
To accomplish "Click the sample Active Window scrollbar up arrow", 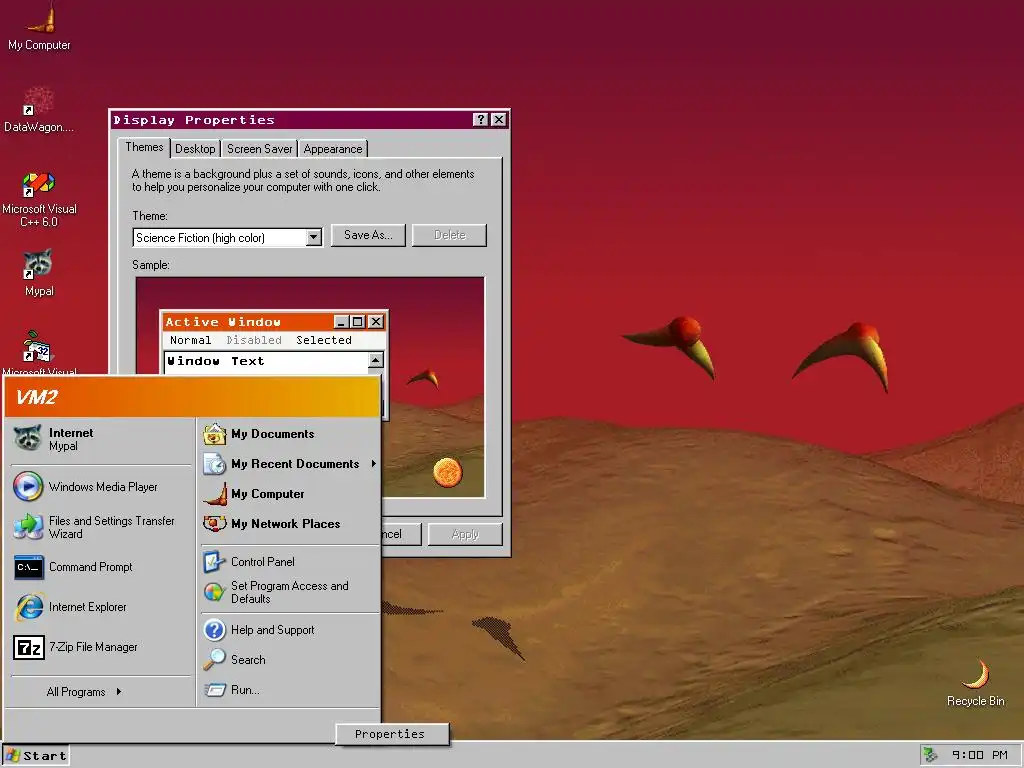I will click(x=376, y=360).
